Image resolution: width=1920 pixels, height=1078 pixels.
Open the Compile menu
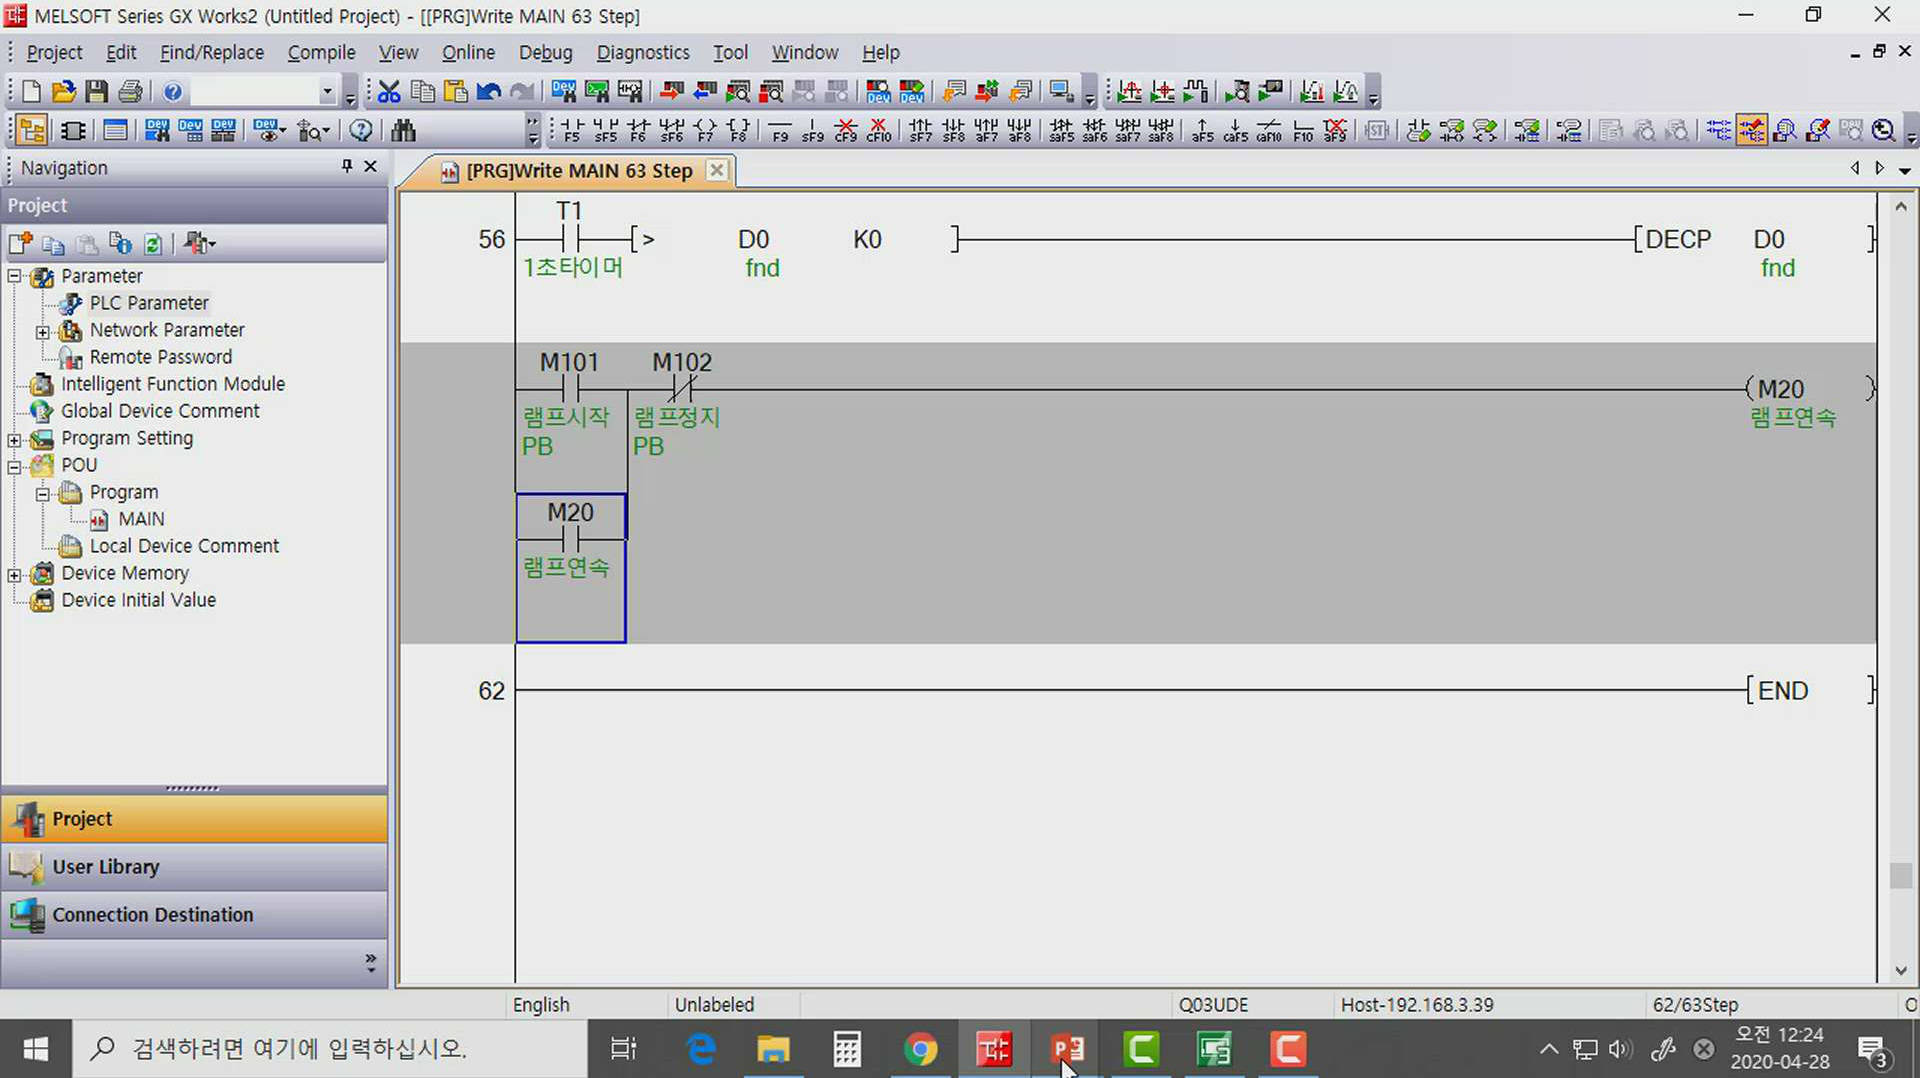[321, 52]
